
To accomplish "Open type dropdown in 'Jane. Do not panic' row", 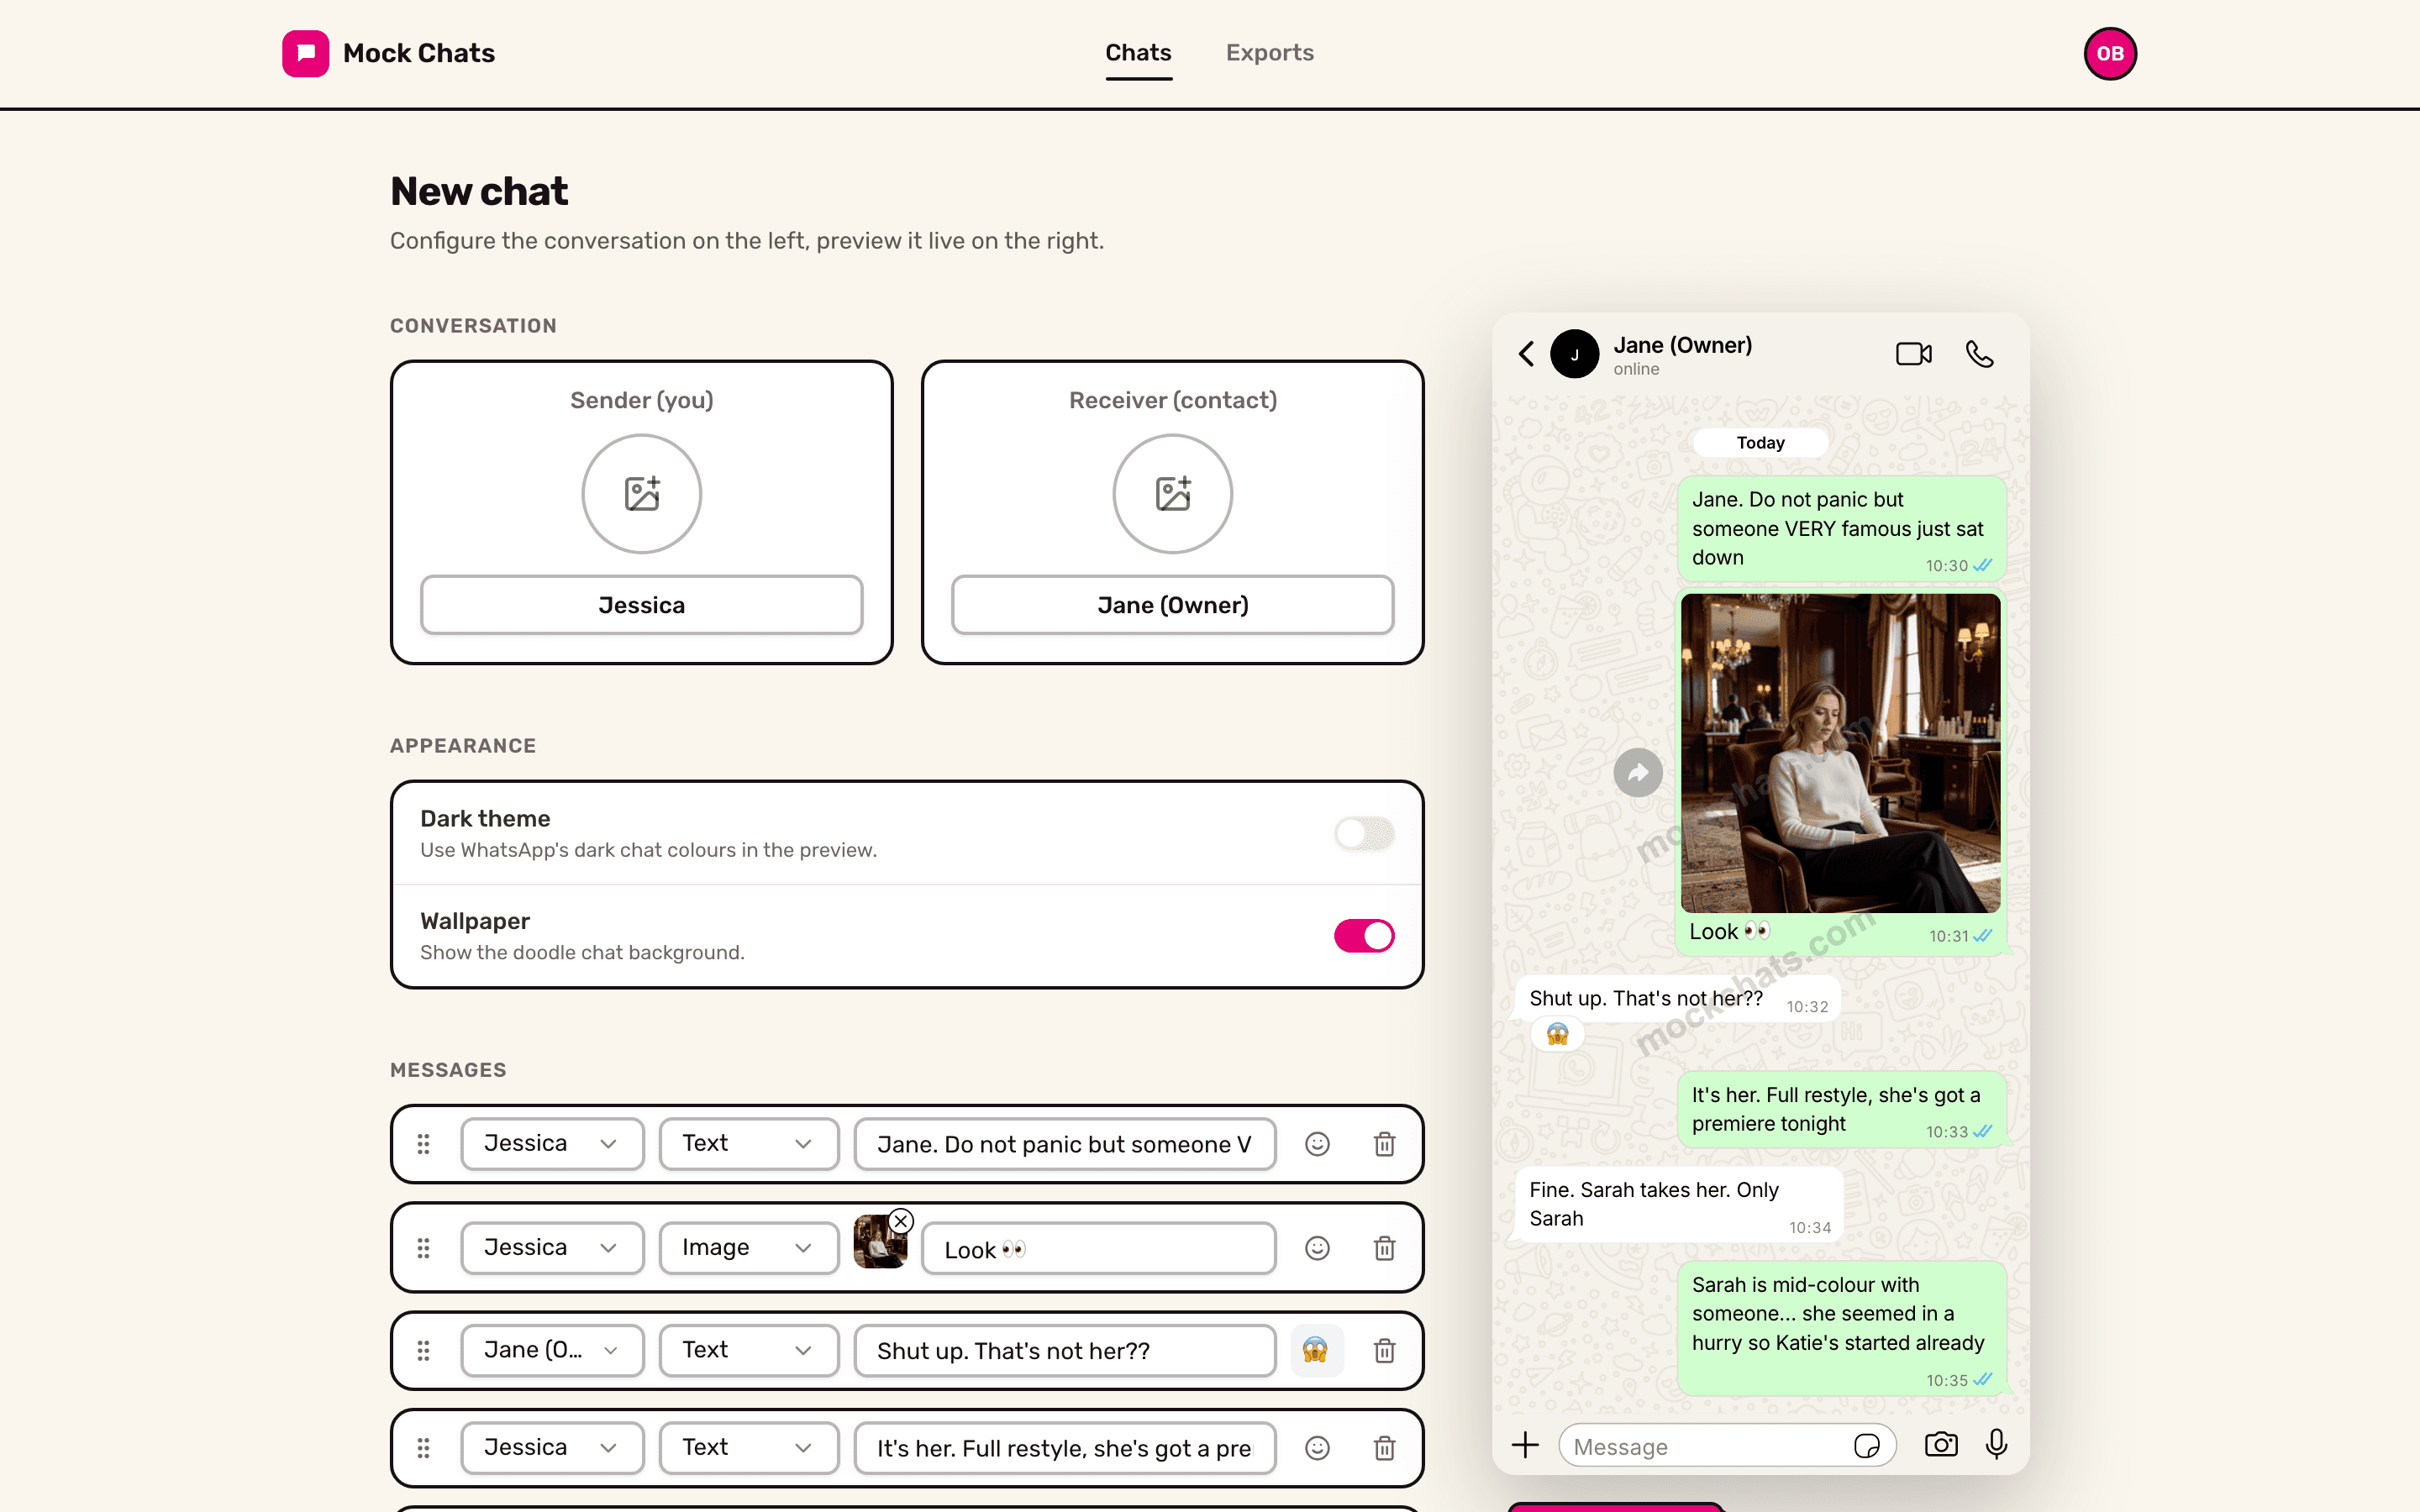I will (749, 1144).
